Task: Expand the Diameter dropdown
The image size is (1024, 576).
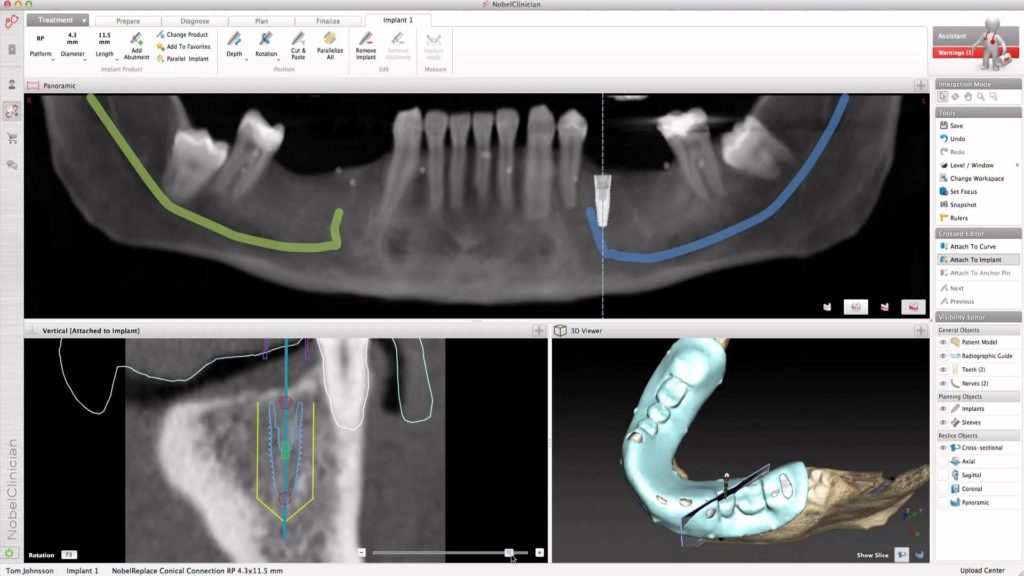Action: [x=72, y=54]
